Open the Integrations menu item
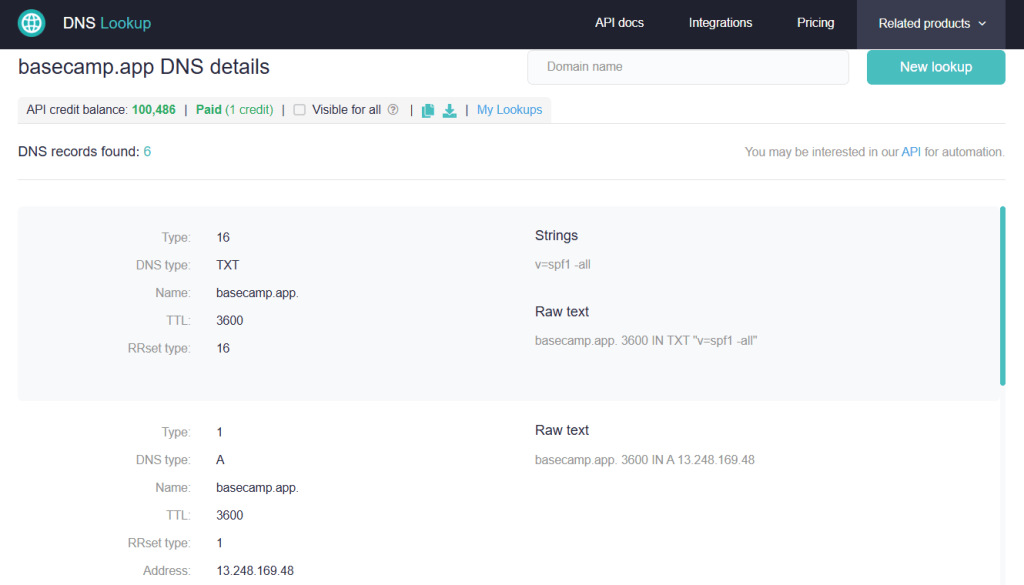 point(720,23)
